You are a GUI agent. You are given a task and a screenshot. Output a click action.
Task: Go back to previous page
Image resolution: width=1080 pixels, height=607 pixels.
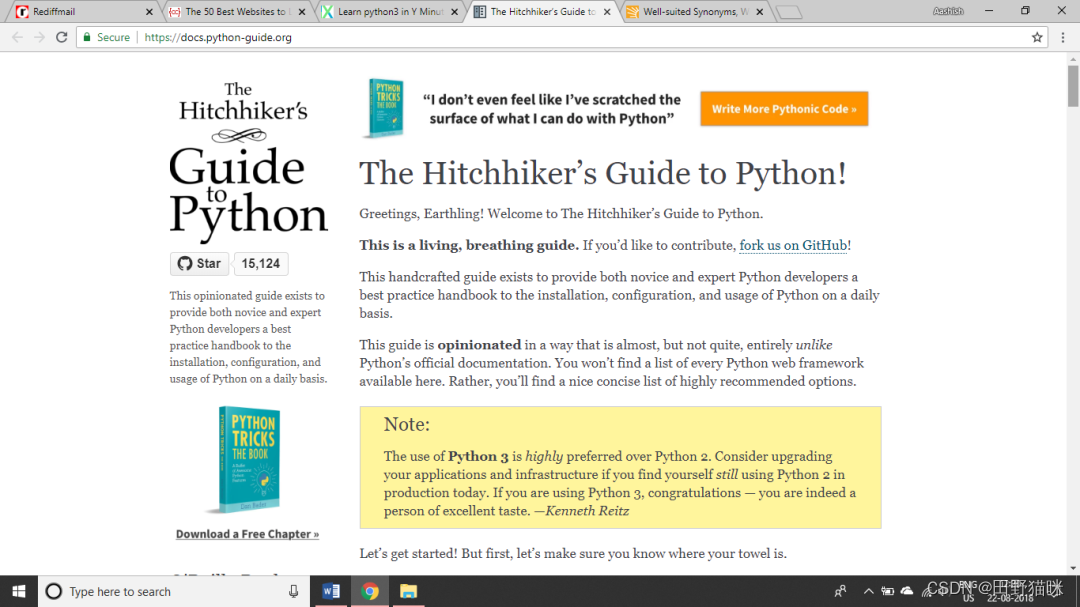click(17, 37)
